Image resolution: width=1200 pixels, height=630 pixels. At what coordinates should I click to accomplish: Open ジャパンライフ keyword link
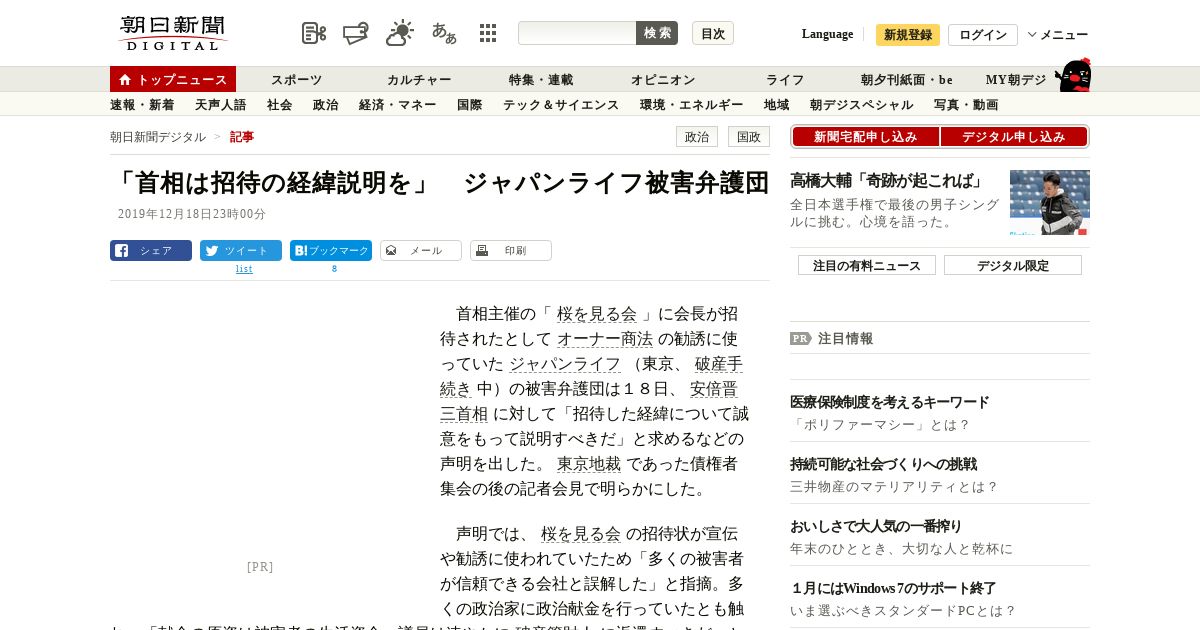tap(565, 364)
